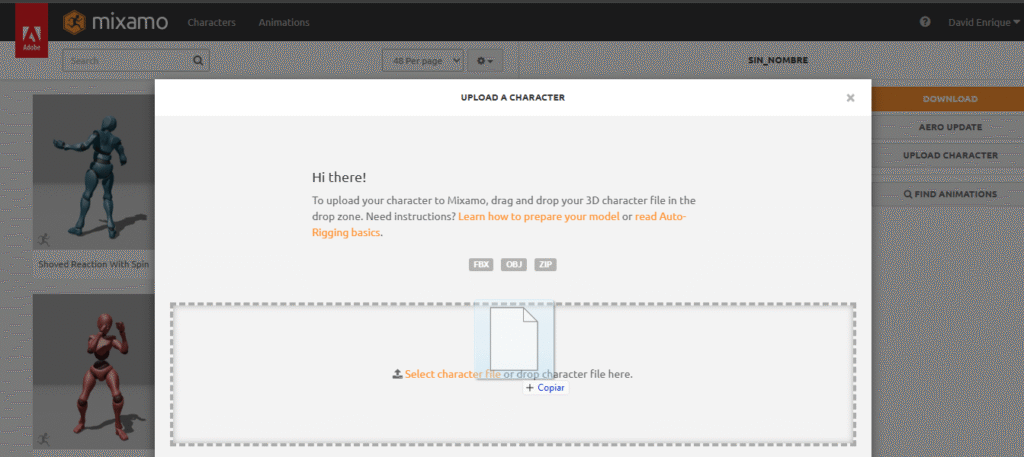Open Learn how to prepare your model

pos(539,216)
